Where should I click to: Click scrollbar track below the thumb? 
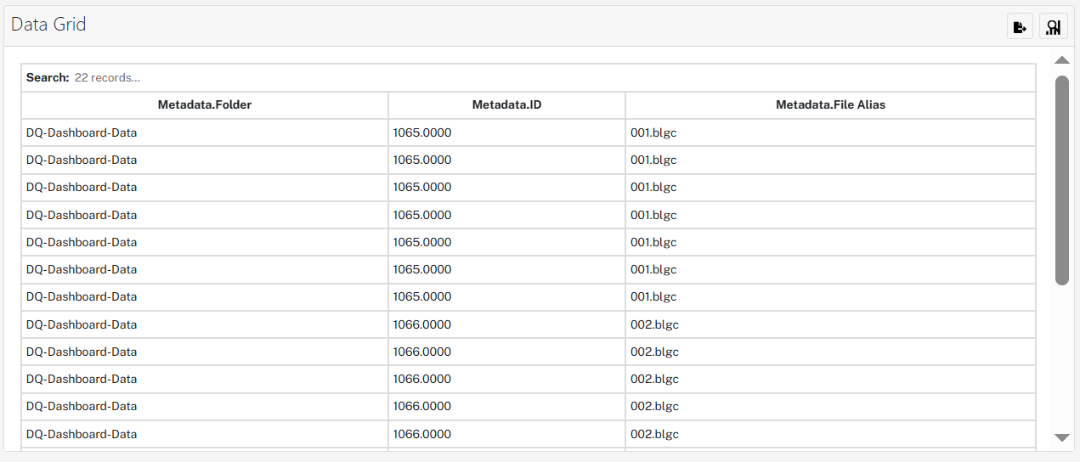1061,358
